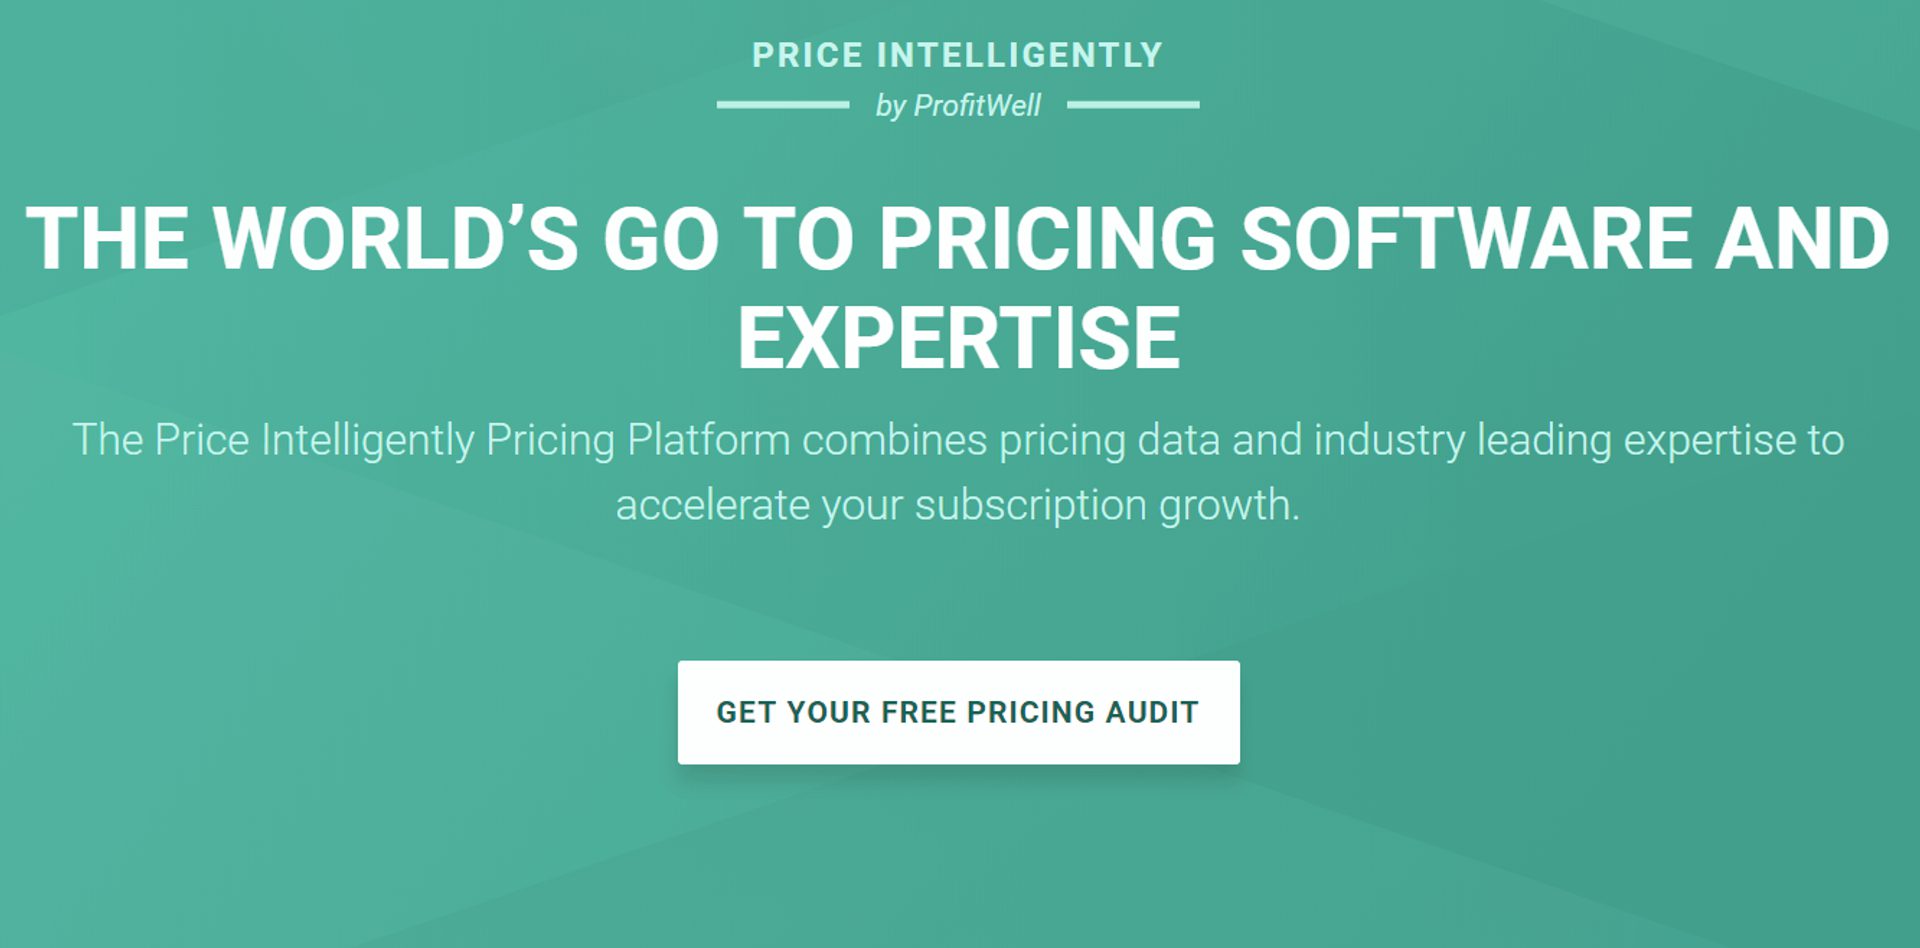Click the GET YOUR FREE PRICING AUDIT button

click(956, 712)
